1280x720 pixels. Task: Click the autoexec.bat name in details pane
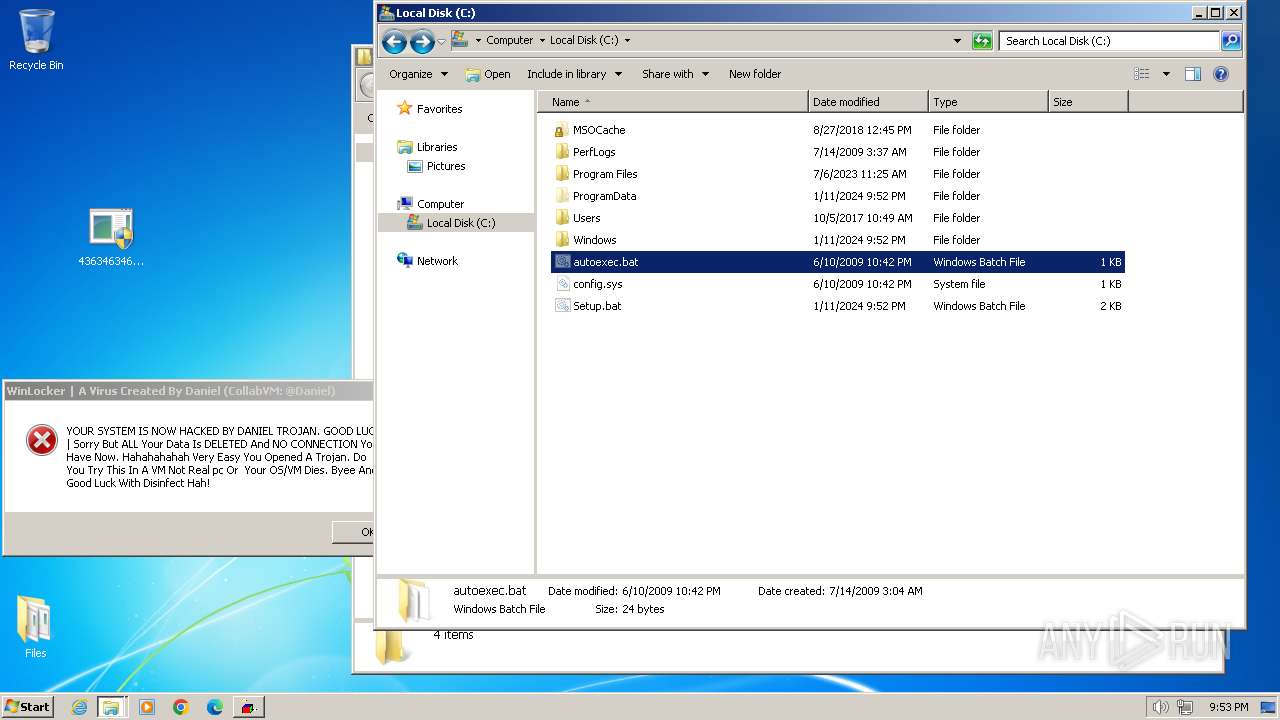pos(489,591)
